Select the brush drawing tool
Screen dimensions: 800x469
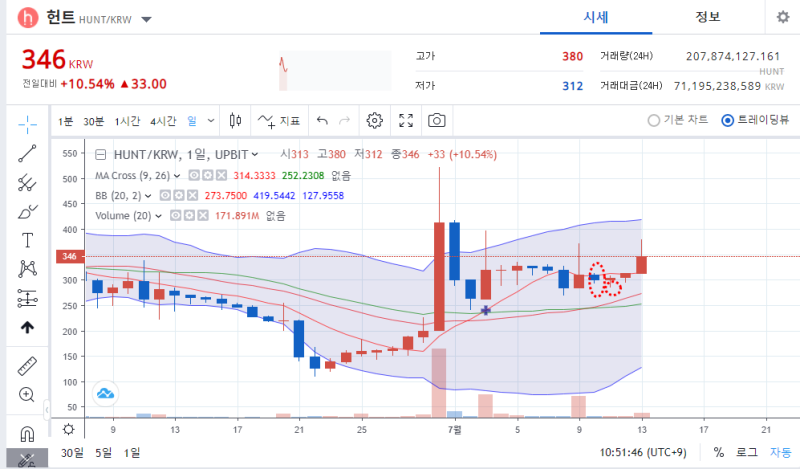click(28, 211)
